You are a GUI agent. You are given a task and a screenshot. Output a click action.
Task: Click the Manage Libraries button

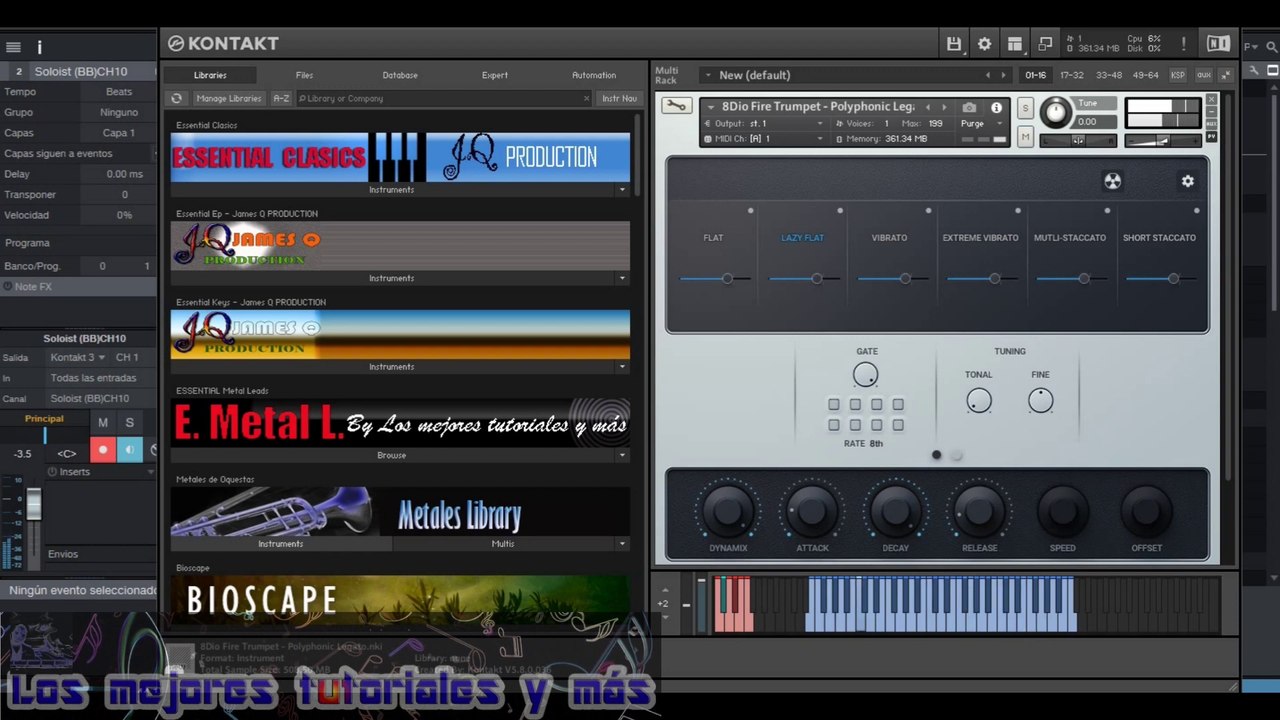click(229, 98)
